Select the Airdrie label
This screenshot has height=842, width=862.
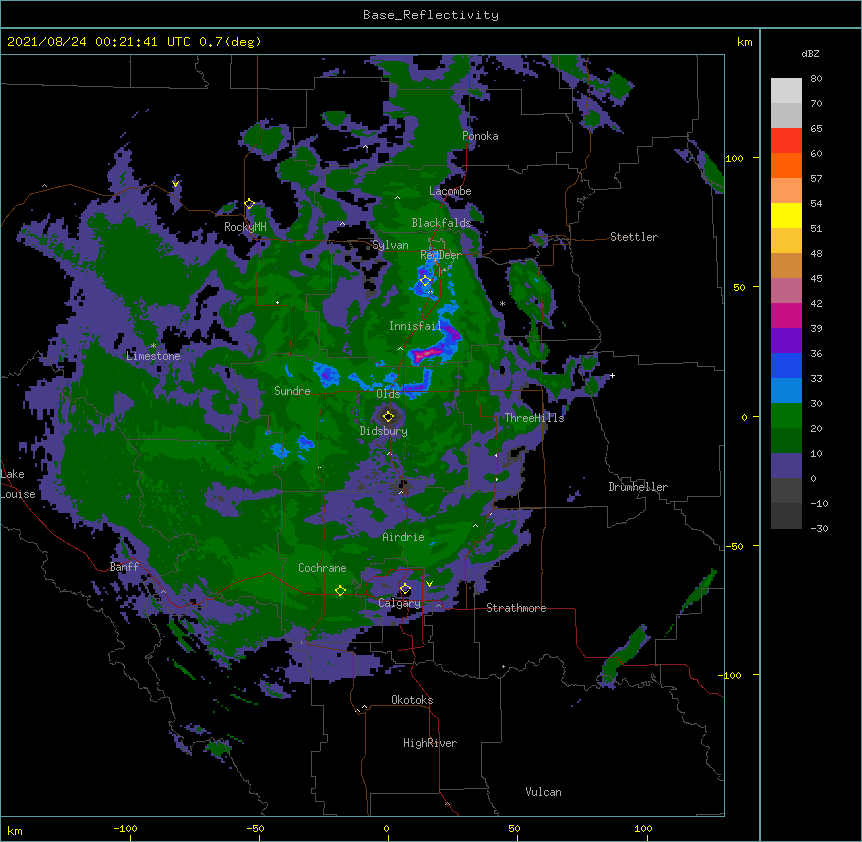[403, 537]
